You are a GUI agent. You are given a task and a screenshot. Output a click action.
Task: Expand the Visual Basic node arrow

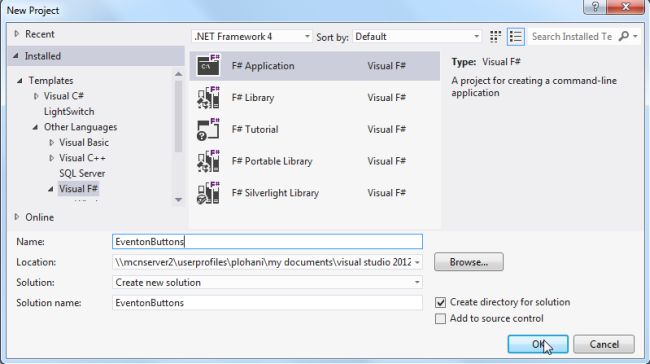click(51, 143)
